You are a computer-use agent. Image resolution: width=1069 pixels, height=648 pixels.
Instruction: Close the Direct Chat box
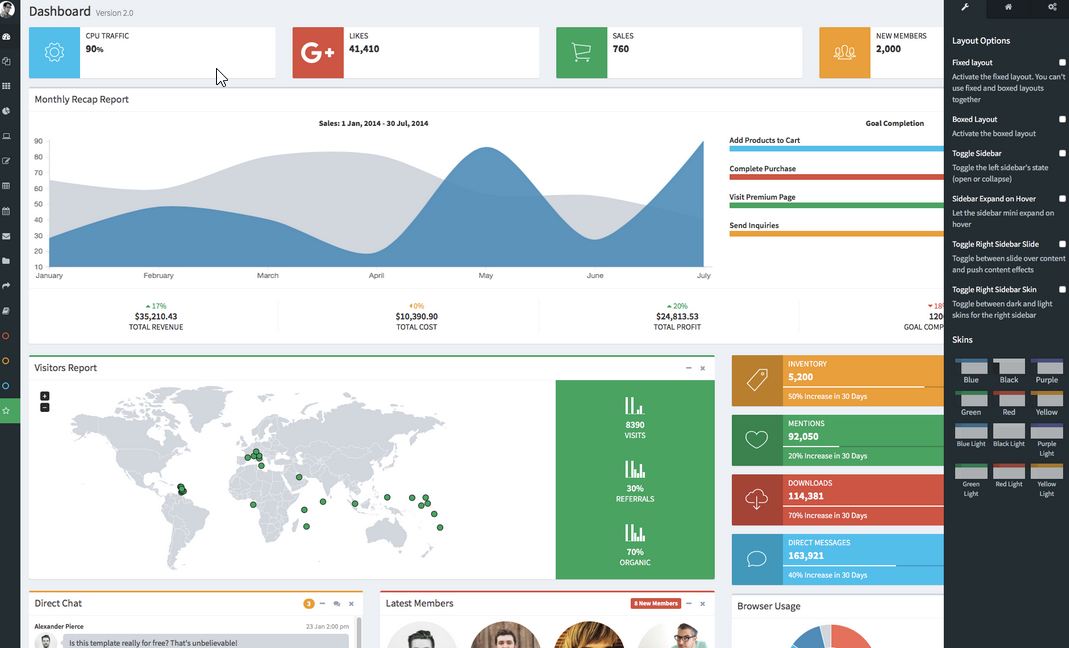(x=351, y=604)
